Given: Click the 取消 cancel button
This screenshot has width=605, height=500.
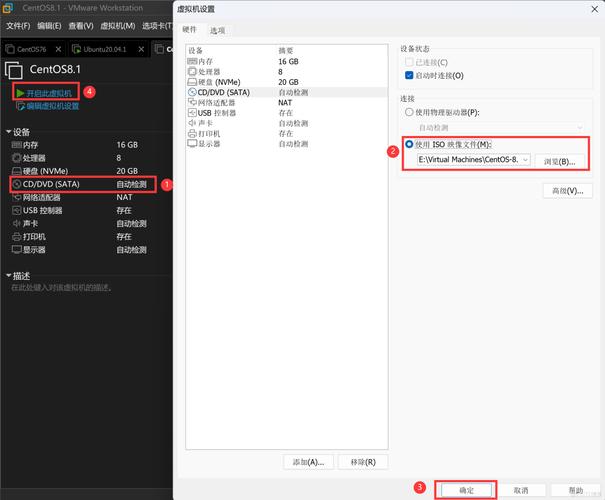Looking at the screenshot, I should (521, 490).
